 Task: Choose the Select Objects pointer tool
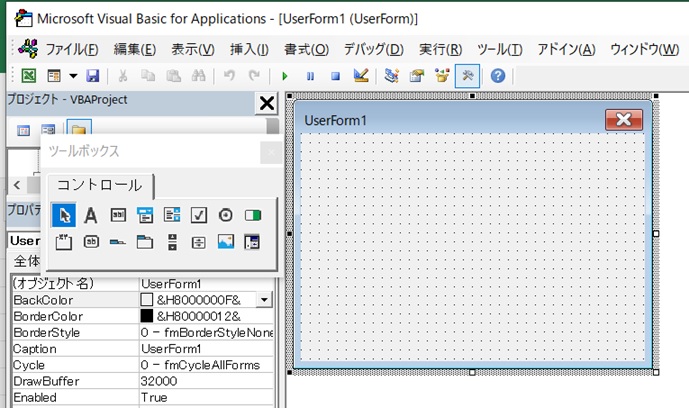tap(64, 215)
